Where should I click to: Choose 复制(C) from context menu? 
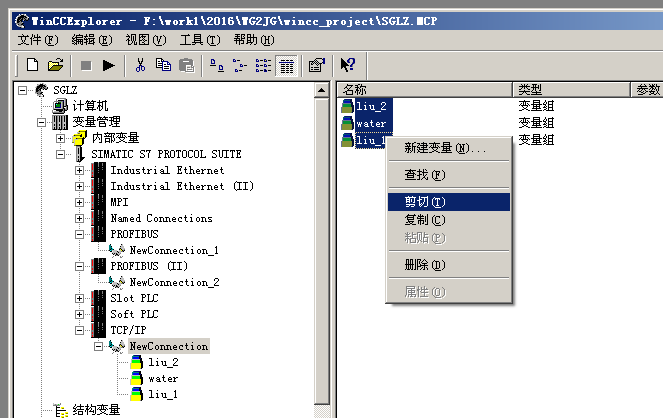coord(449,220)
